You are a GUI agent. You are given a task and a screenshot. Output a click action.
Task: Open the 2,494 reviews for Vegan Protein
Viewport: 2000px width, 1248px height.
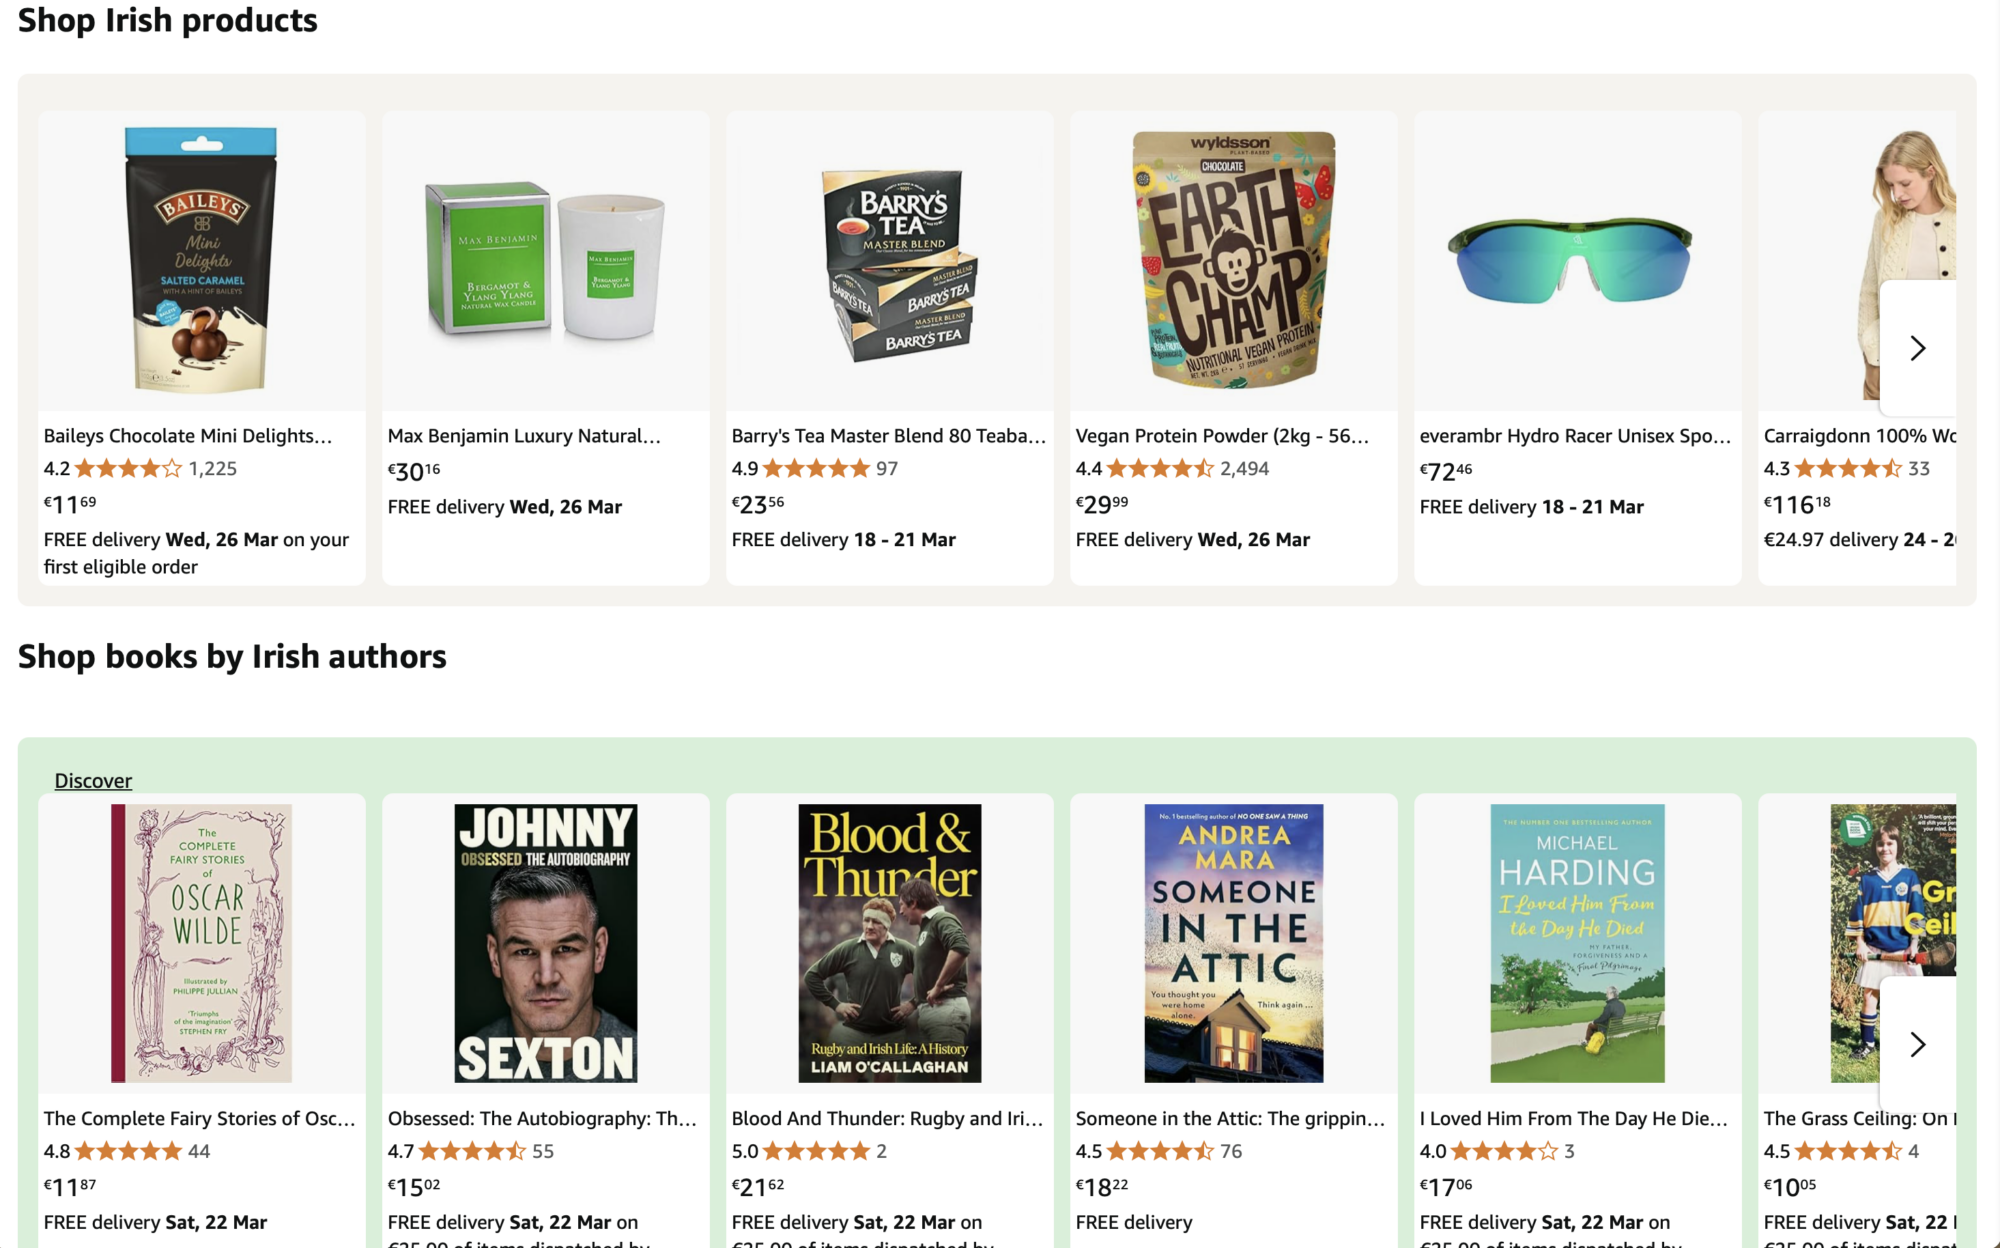(1245, 468)
